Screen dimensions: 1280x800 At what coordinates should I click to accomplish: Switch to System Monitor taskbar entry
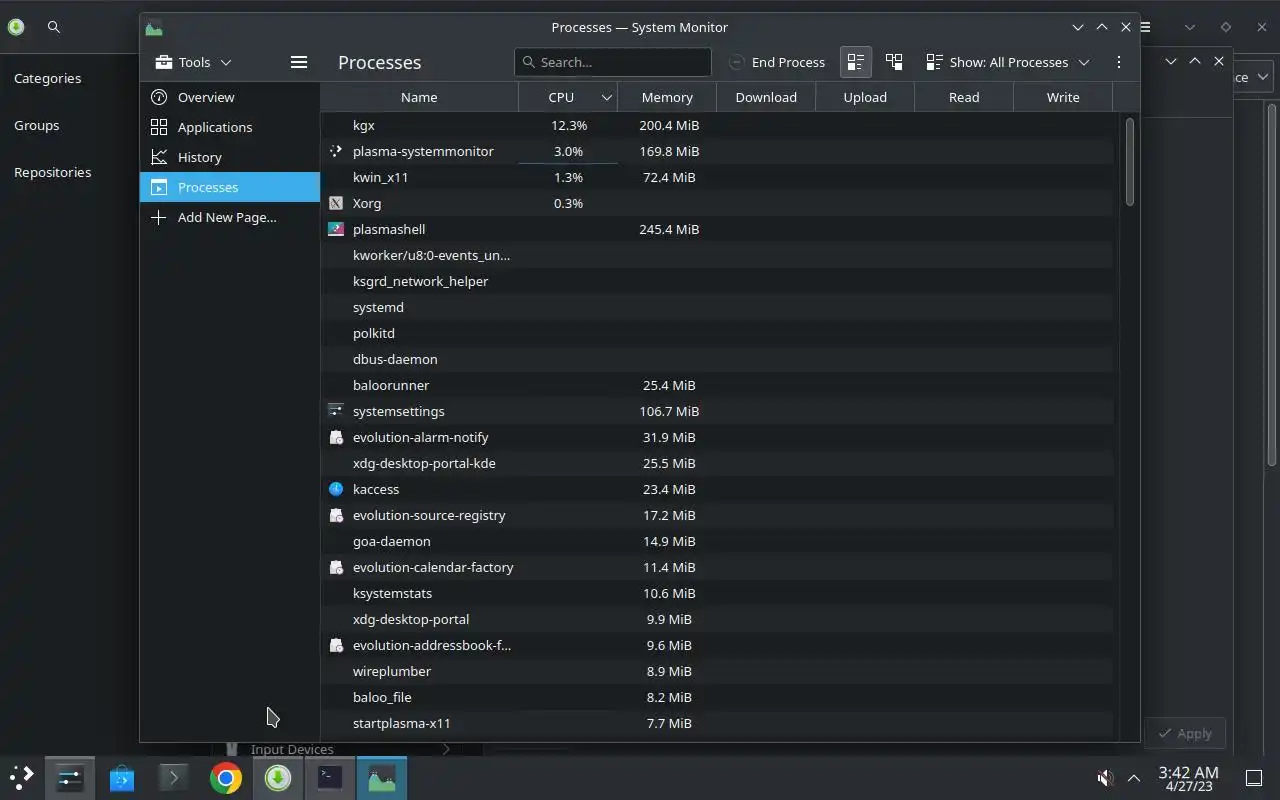(382, 777)
